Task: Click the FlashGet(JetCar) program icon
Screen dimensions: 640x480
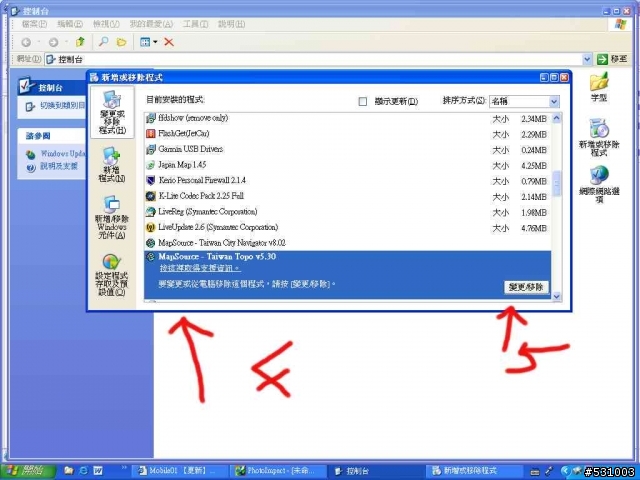Action: click(x=151, y=133)
